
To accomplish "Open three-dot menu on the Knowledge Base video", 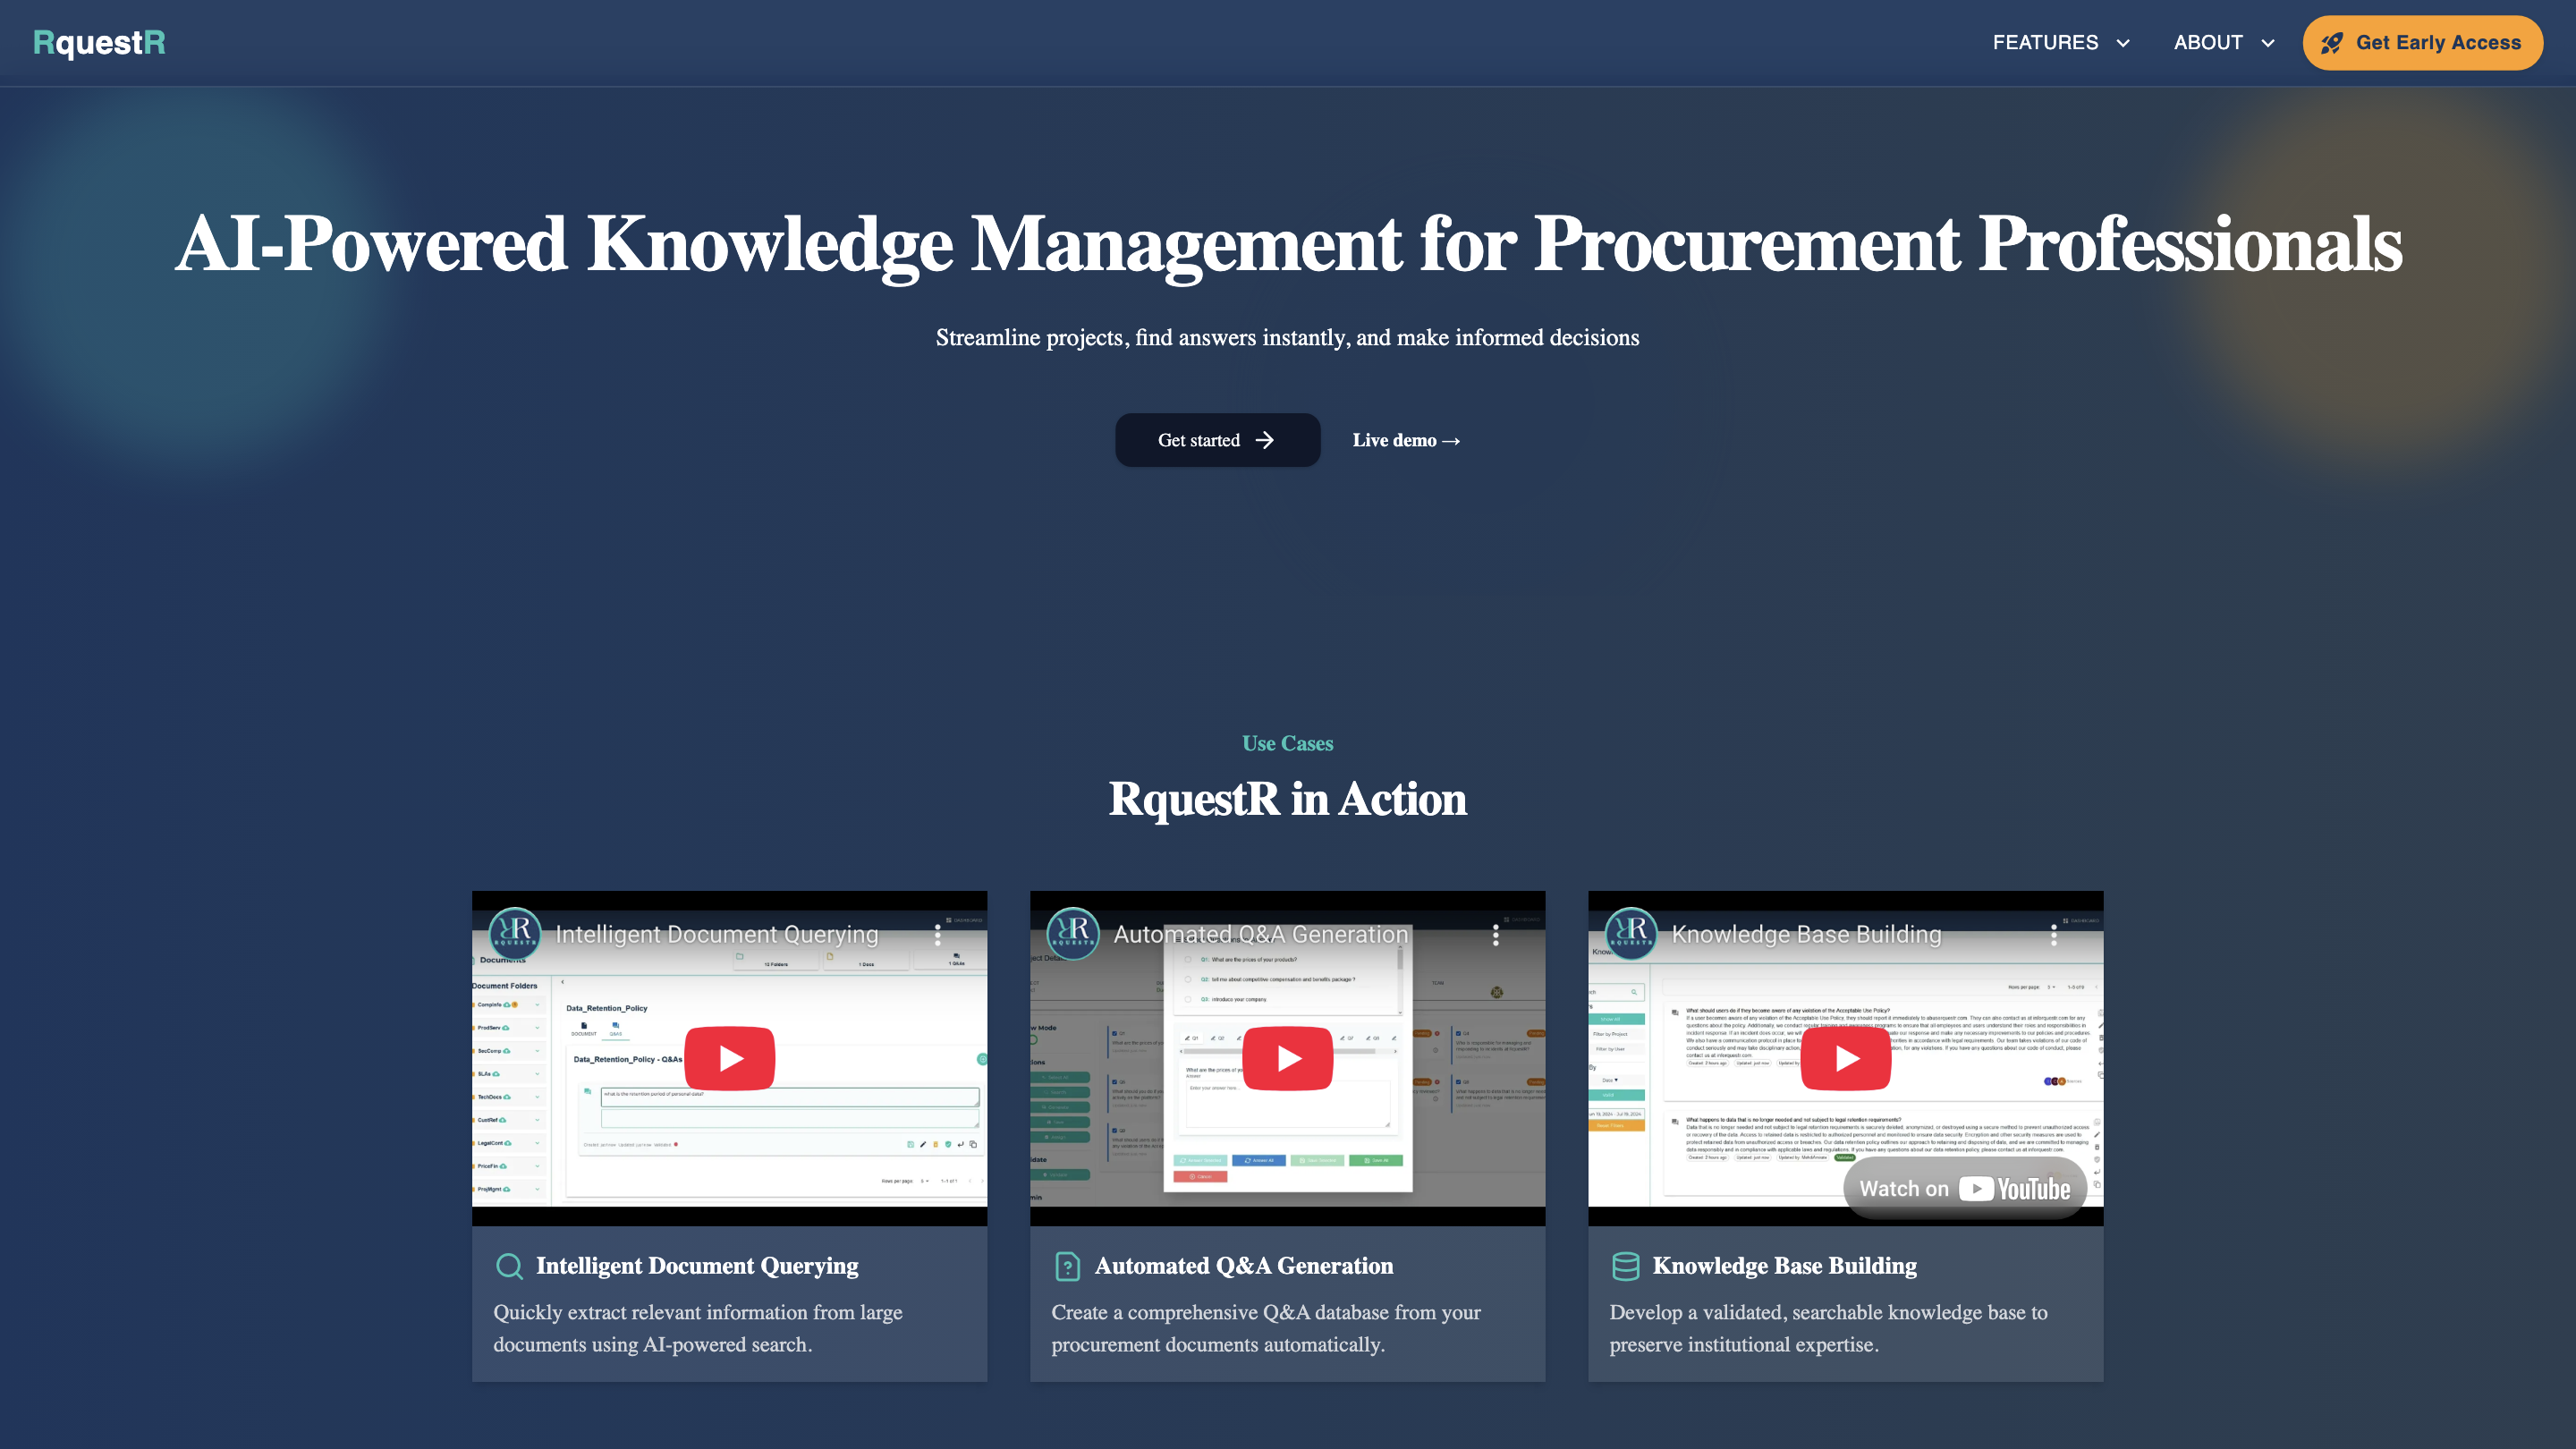I will click(x=2053, y=934).
